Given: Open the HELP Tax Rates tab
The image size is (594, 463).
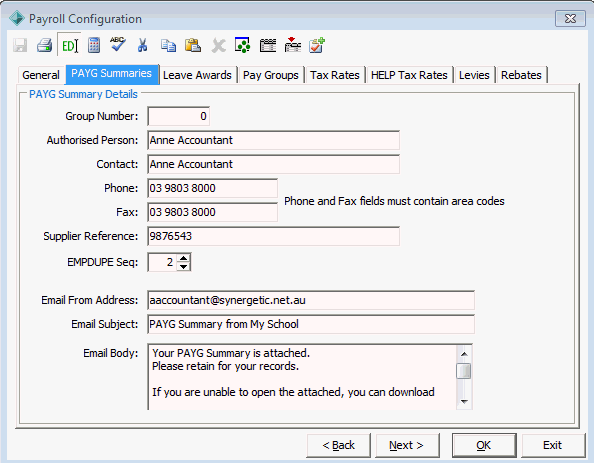Looking at the screenshot, I should coord(409,75).
